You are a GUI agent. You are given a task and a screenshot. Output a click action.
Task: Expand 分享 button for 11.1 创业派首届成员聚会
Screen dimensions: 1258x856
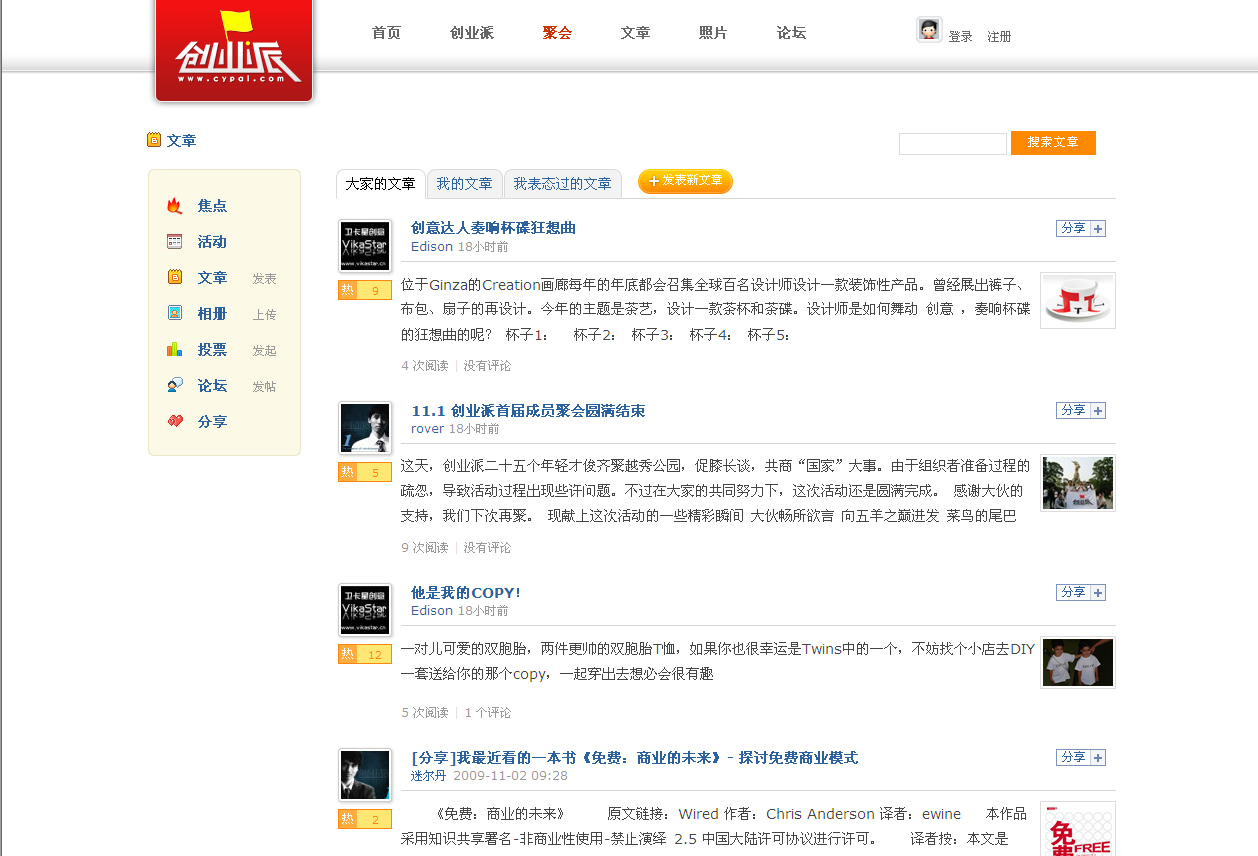(x=1081, y=411)
